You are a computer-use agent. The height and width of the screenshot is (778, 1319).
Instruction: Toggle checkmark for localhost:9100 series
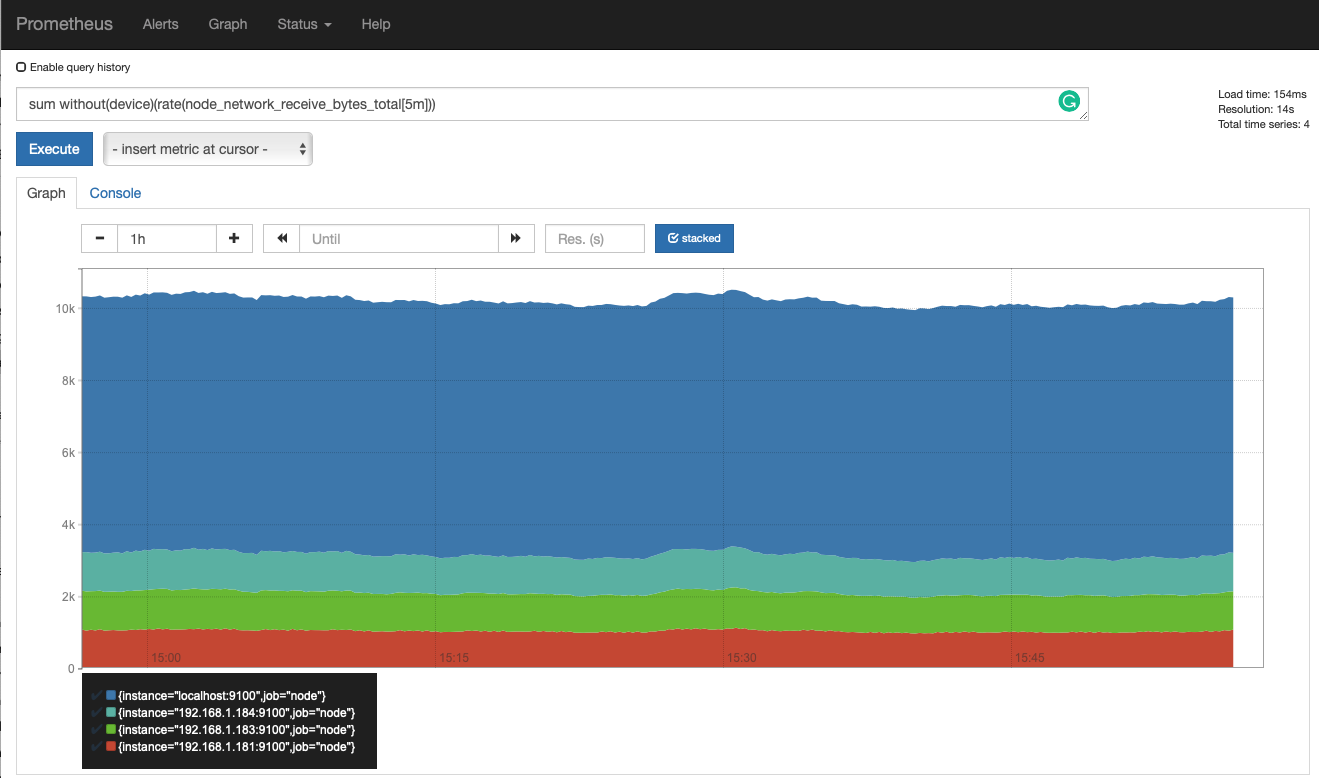tap(97, 695)
